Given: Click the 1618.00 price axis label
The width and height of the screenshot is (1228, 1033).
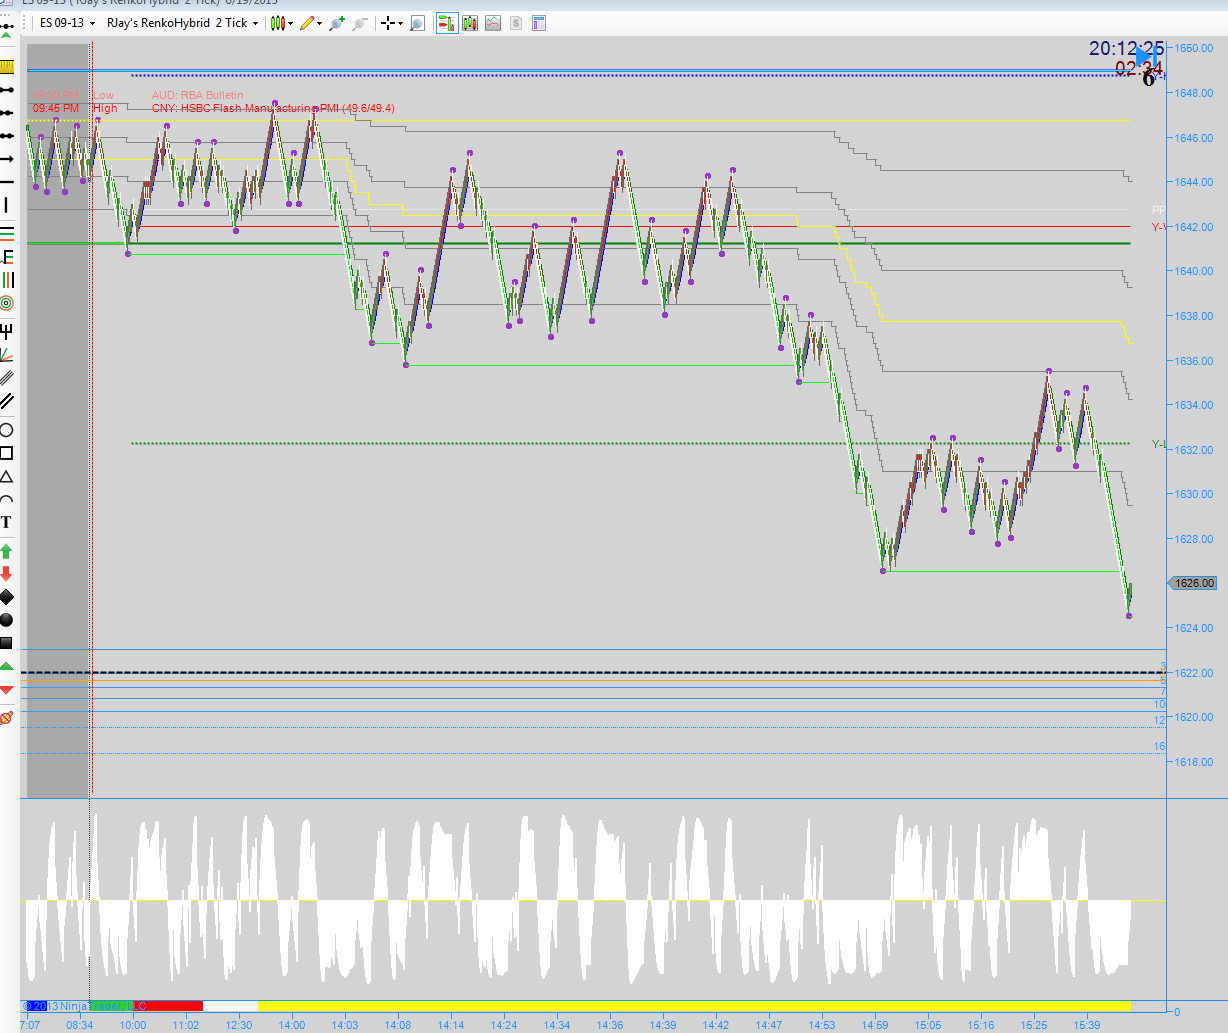Looking at the screenshot, I should click(x=1195, y=762).
